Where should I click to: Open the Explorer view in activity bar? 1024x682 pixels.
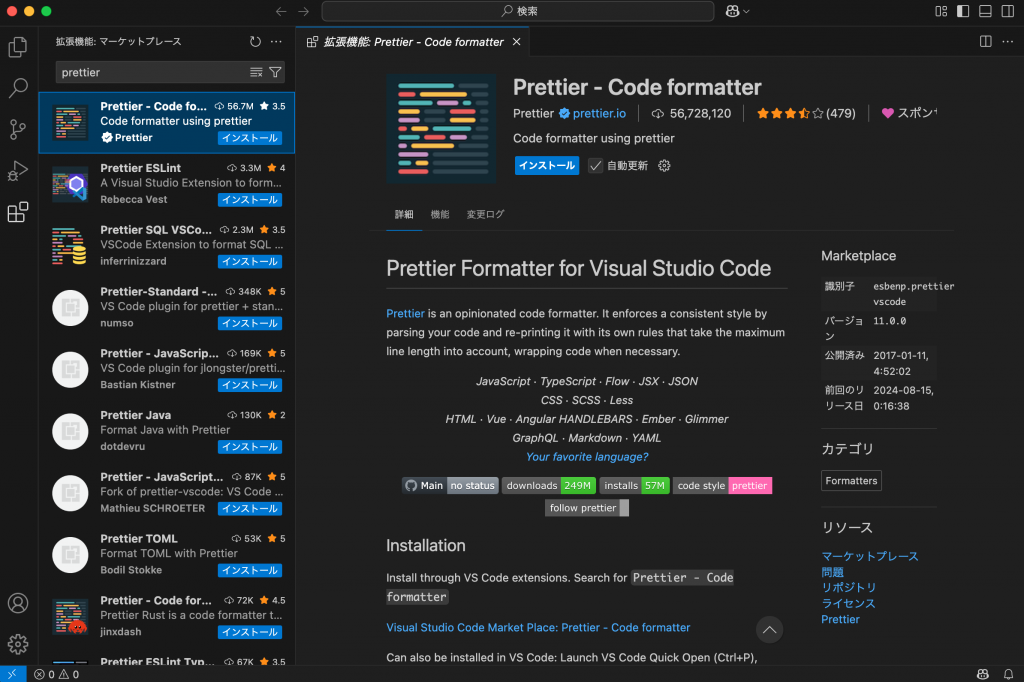18,46
